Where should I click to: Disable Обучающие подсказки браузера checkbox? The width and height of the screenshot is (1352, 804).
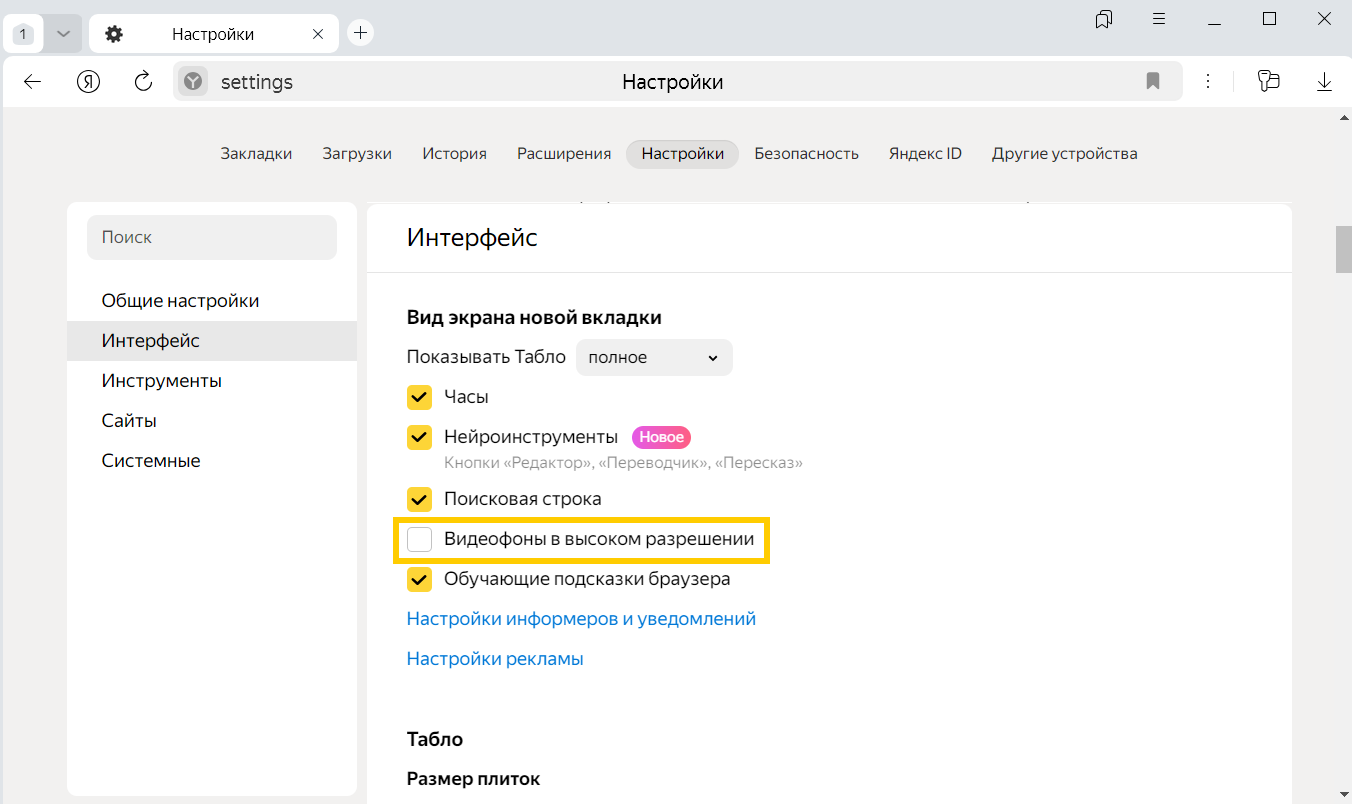(x=419, y=579)
